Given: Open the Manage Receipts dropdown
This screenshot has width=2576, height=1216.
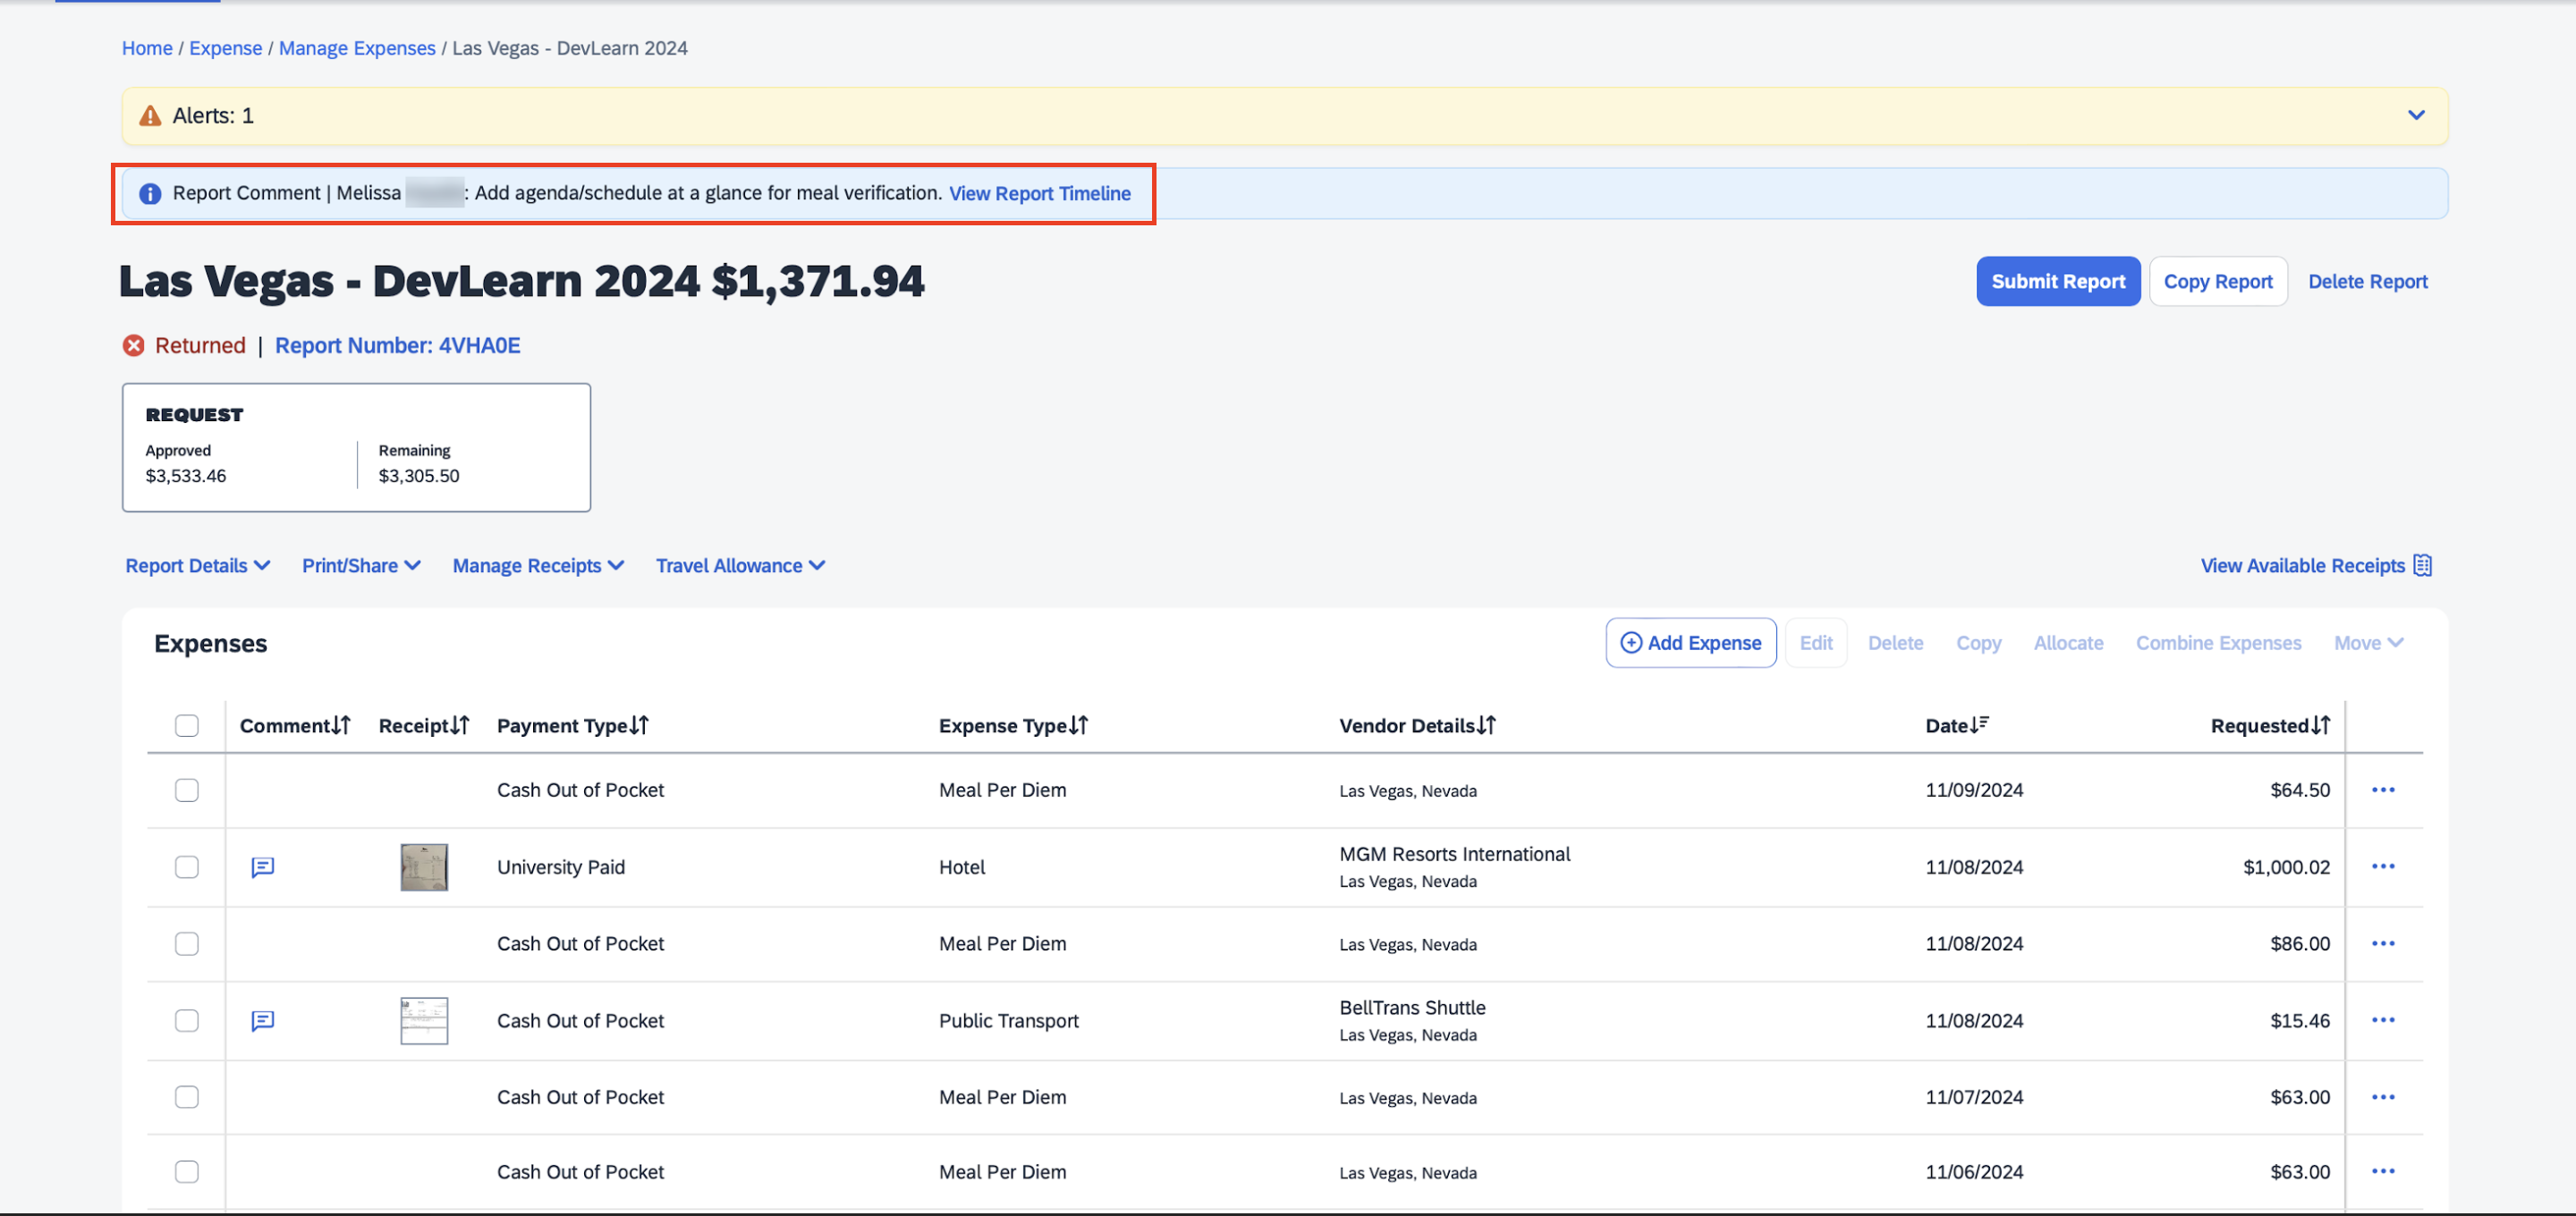Looking at the screenshot, I should pos(538,566).
